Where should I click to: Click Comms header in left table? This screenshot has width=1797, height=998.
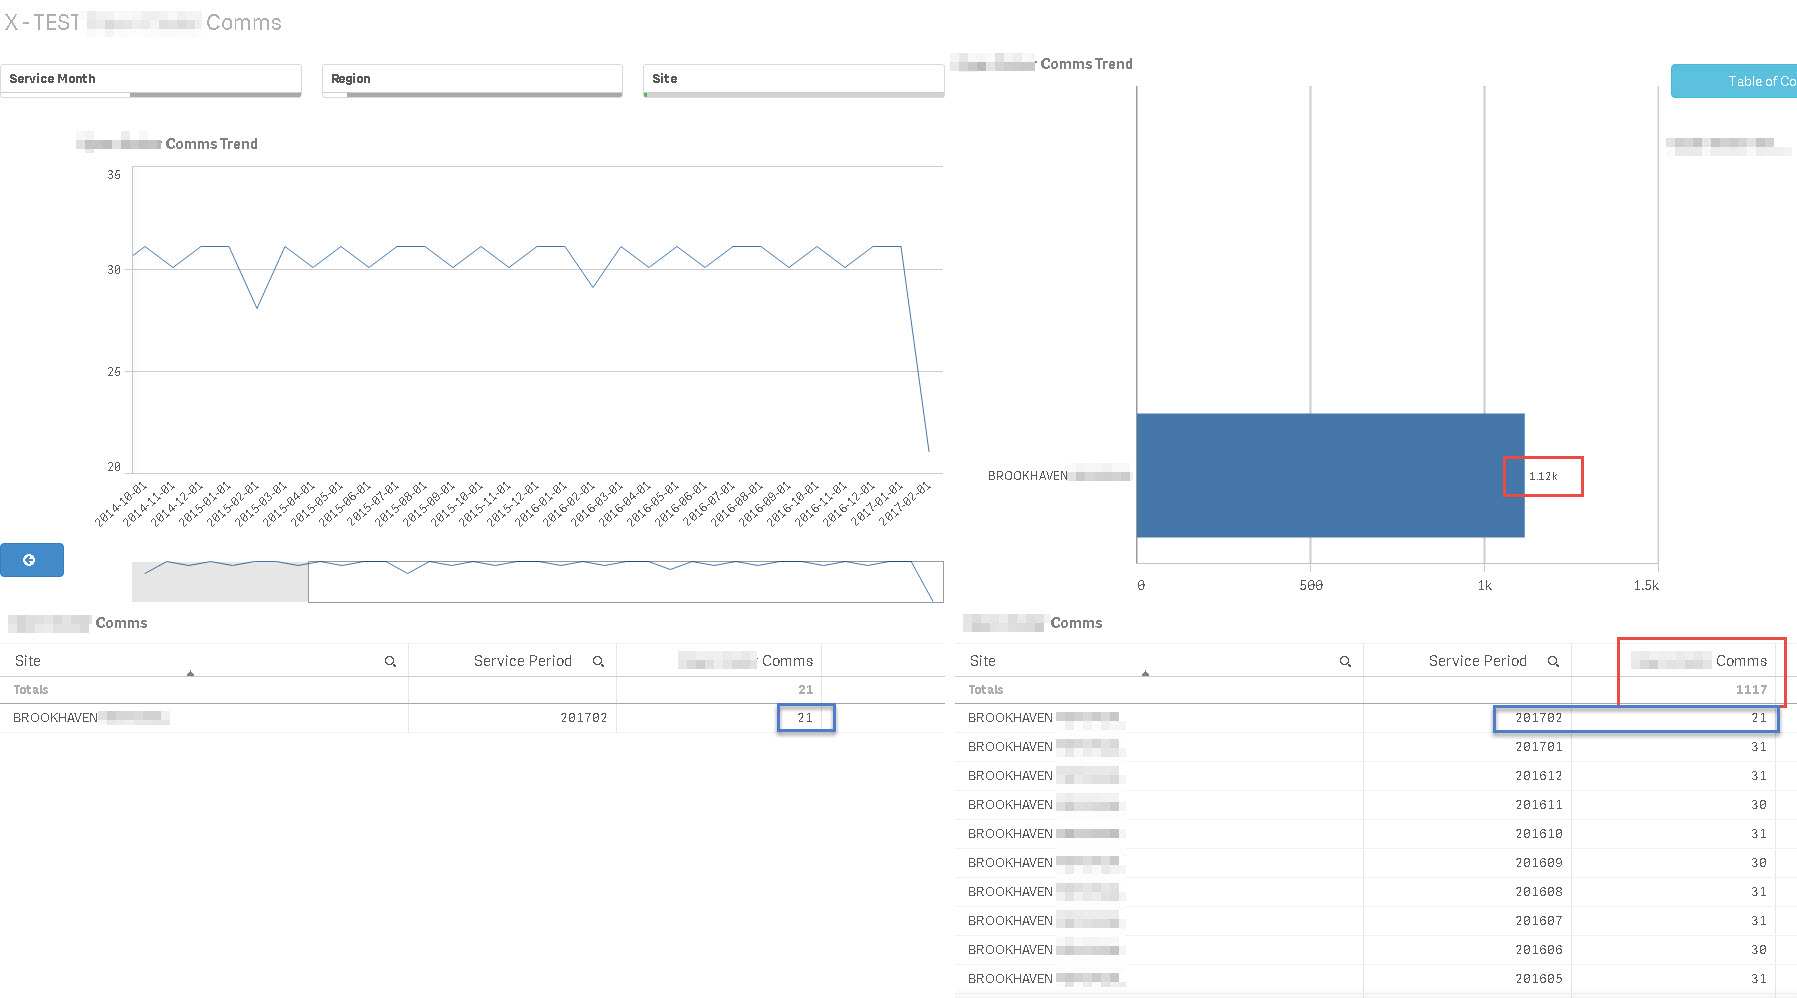746,661
